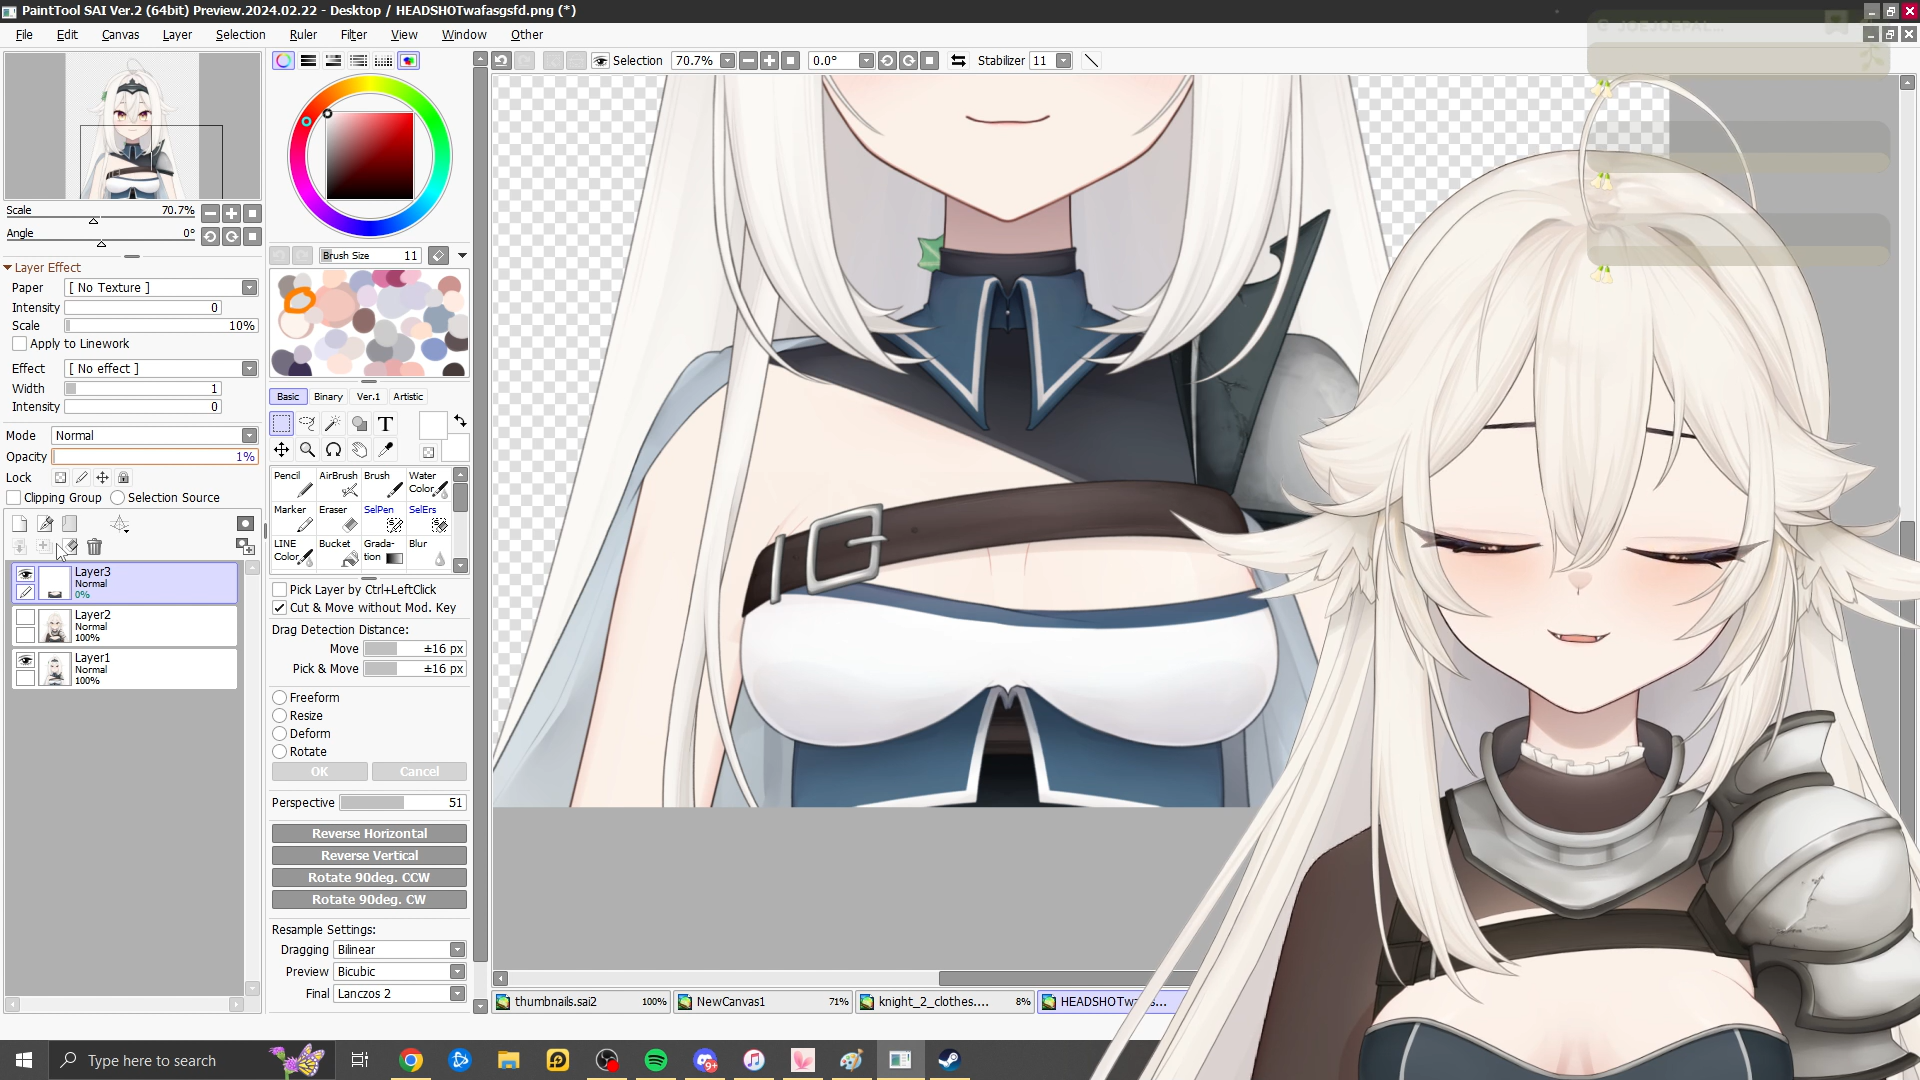Click the Reverse Horizontal button
Screen dimensions: 1920x1080
click(x=369, y=834)
